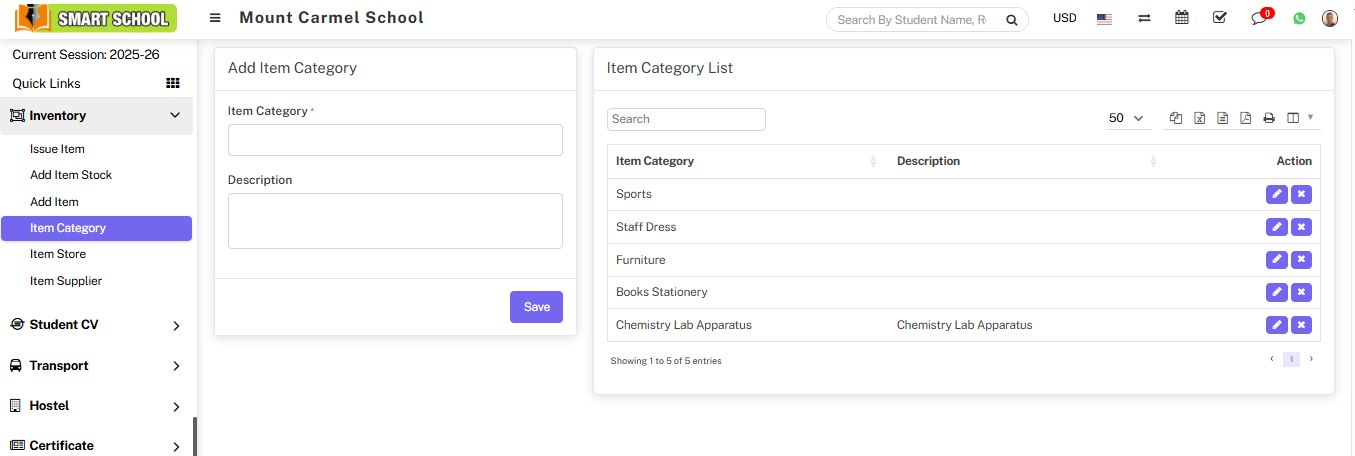Expand the Hostel menu
Viewport: 1355px width, 456px height.
[96, 406]
